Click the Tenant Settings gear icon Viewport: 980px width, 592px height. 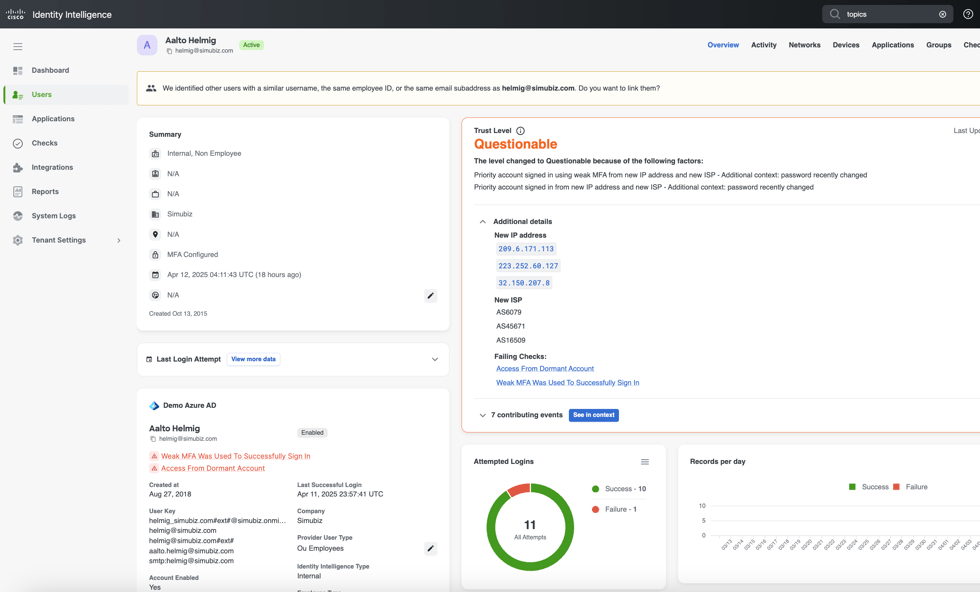coord(18,240)
